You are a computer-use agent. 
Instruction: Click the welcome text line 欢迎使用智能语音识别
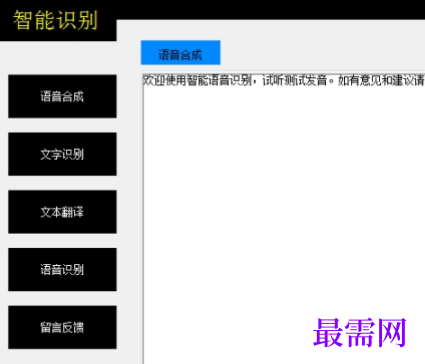(197, 80)
